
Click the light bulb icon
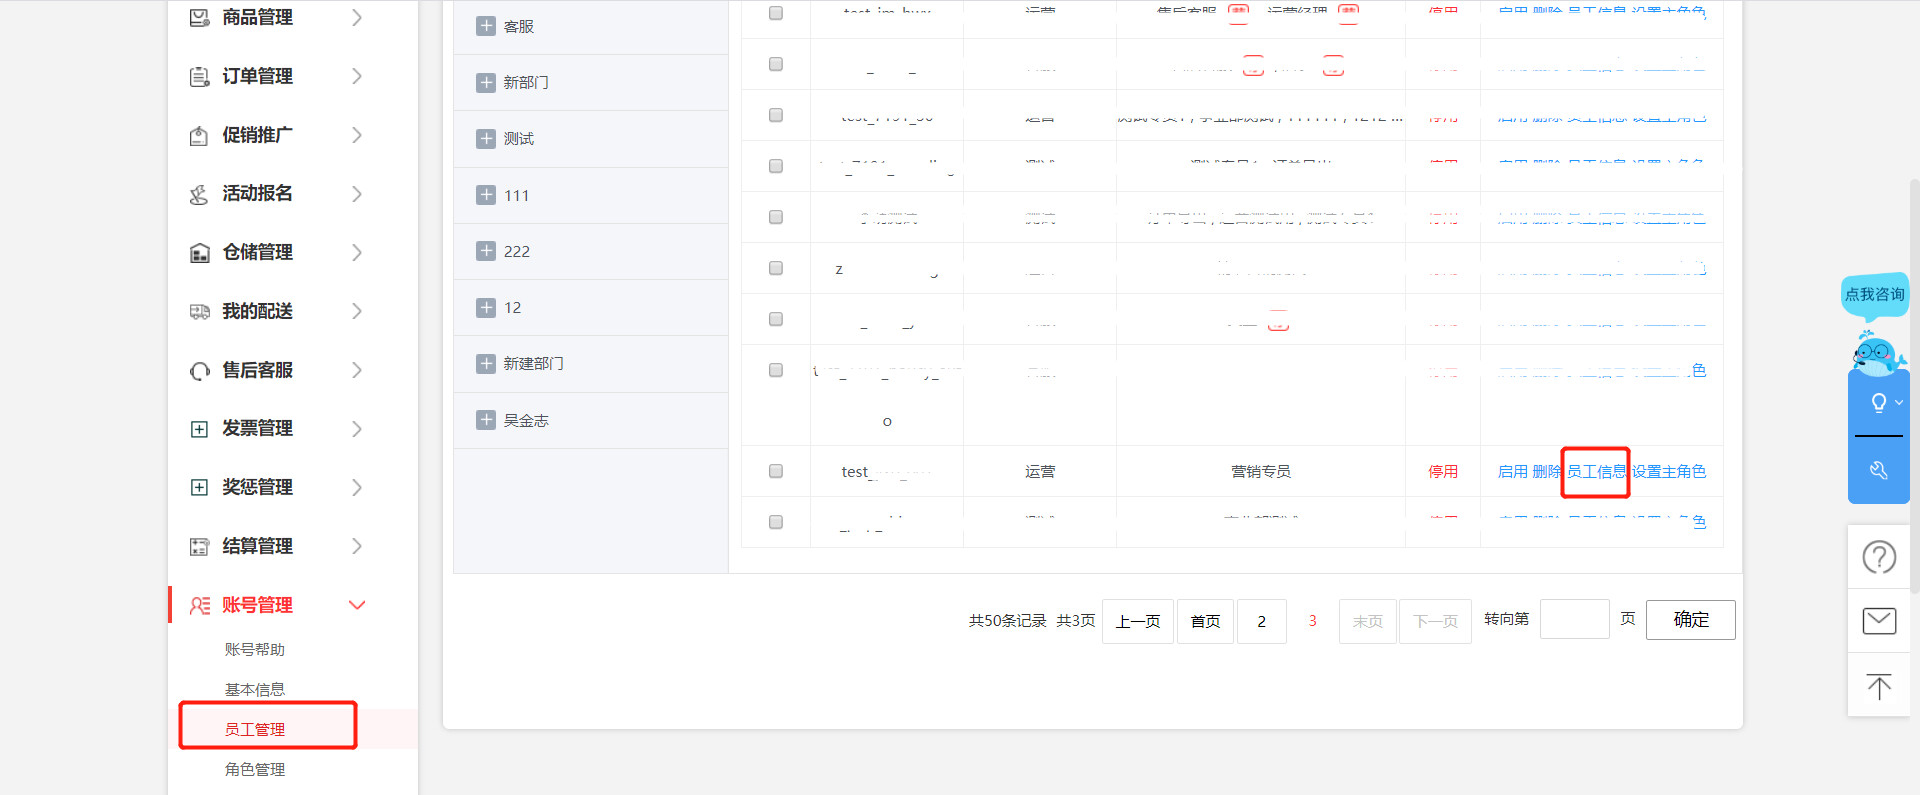[x=1878, y=403]
